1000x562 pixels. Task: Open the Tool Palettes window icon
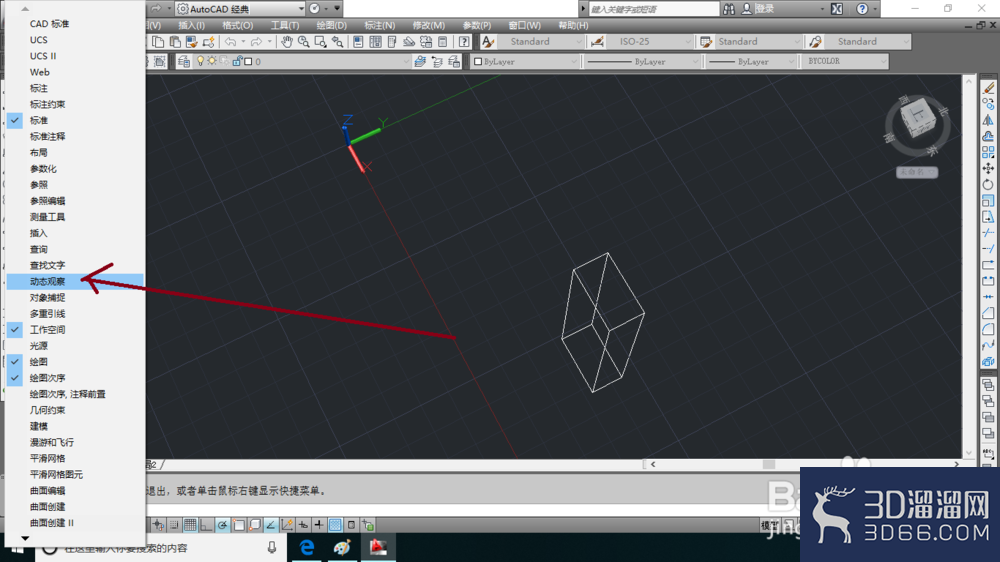pos(392,42)
